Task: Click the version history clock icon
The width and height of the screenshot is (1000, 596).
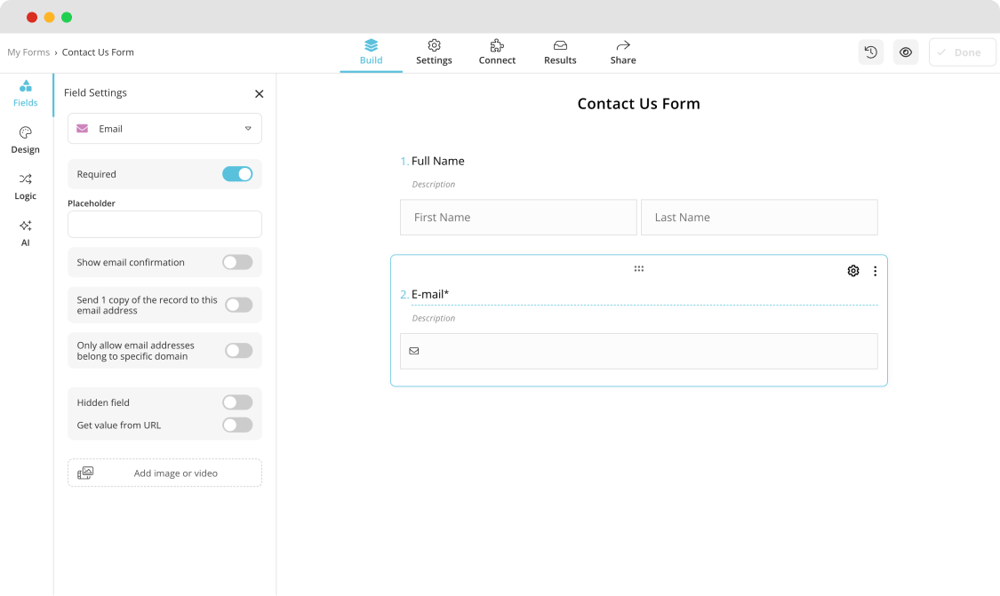Action: click(871, 53)
